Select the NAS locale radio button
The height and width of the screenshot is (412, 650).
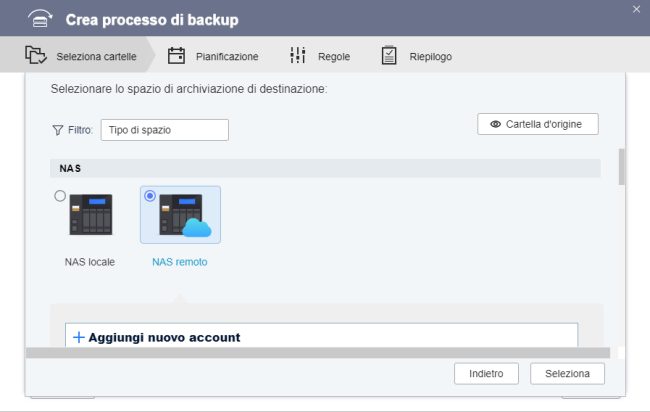point(60,196)
